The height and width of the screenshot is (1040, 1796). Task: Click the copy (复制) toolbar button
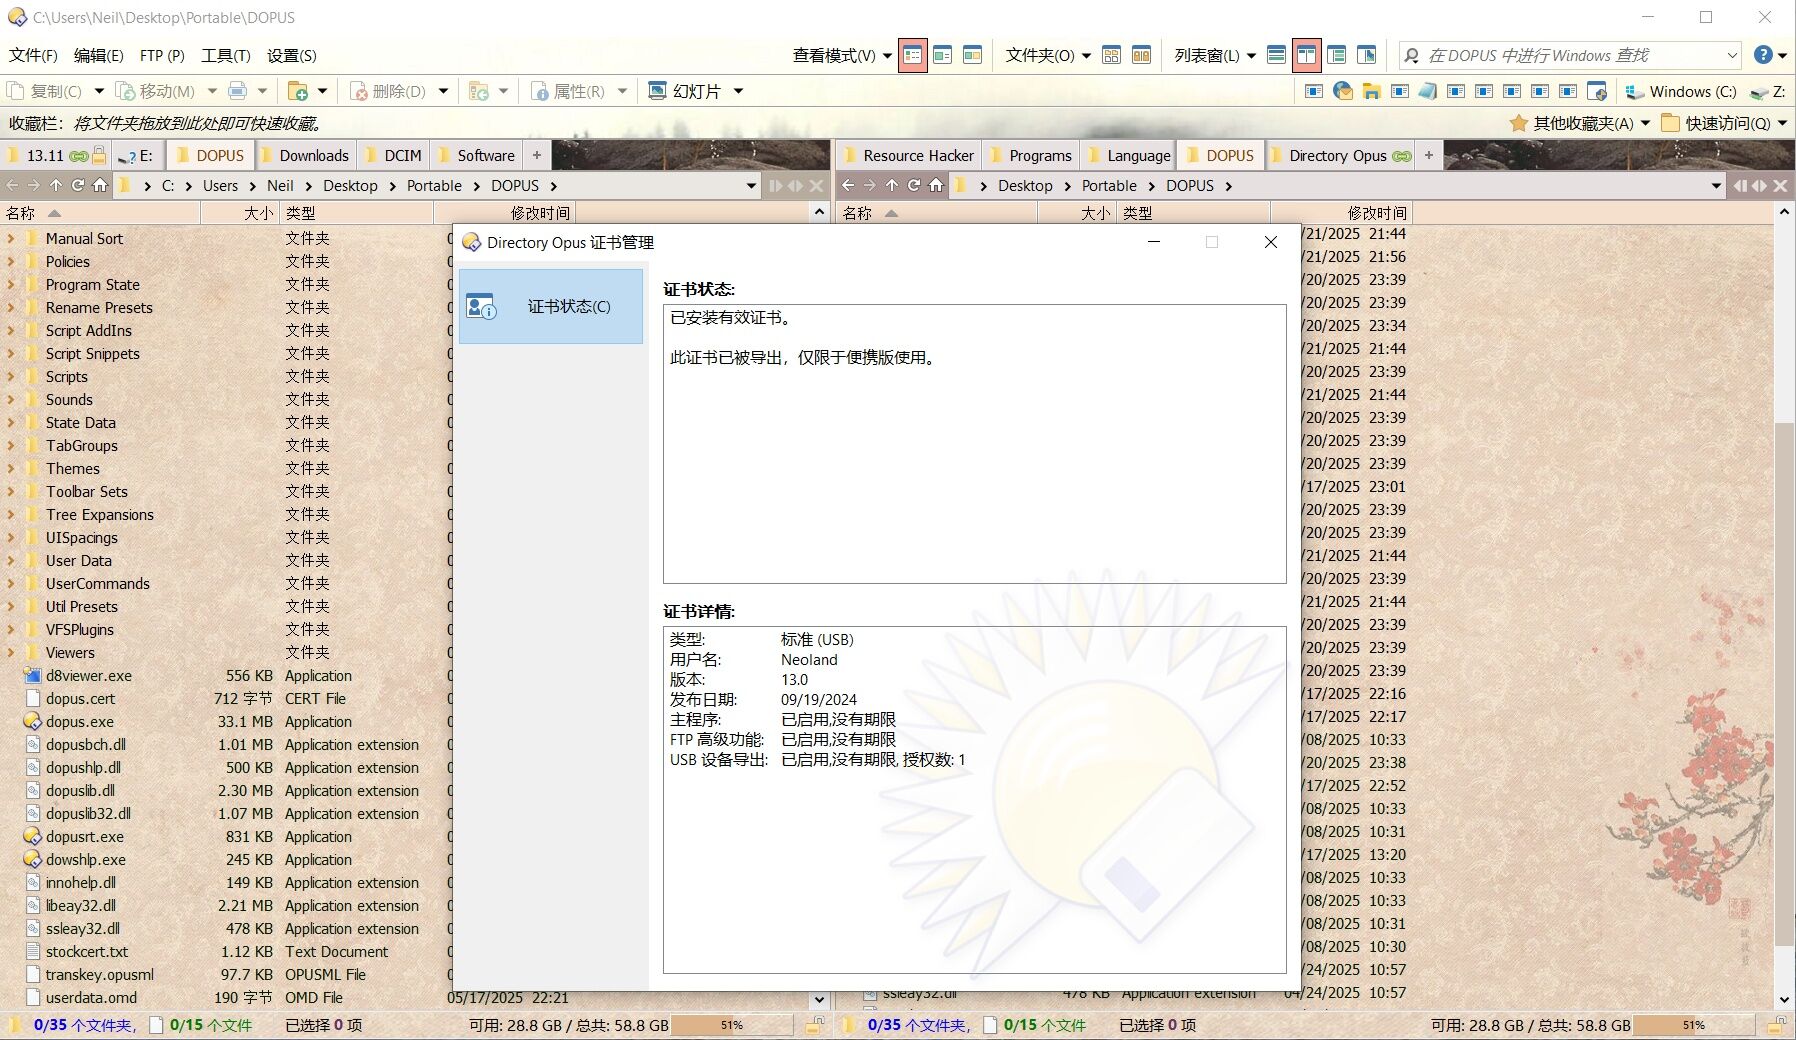tap(45, 91)
